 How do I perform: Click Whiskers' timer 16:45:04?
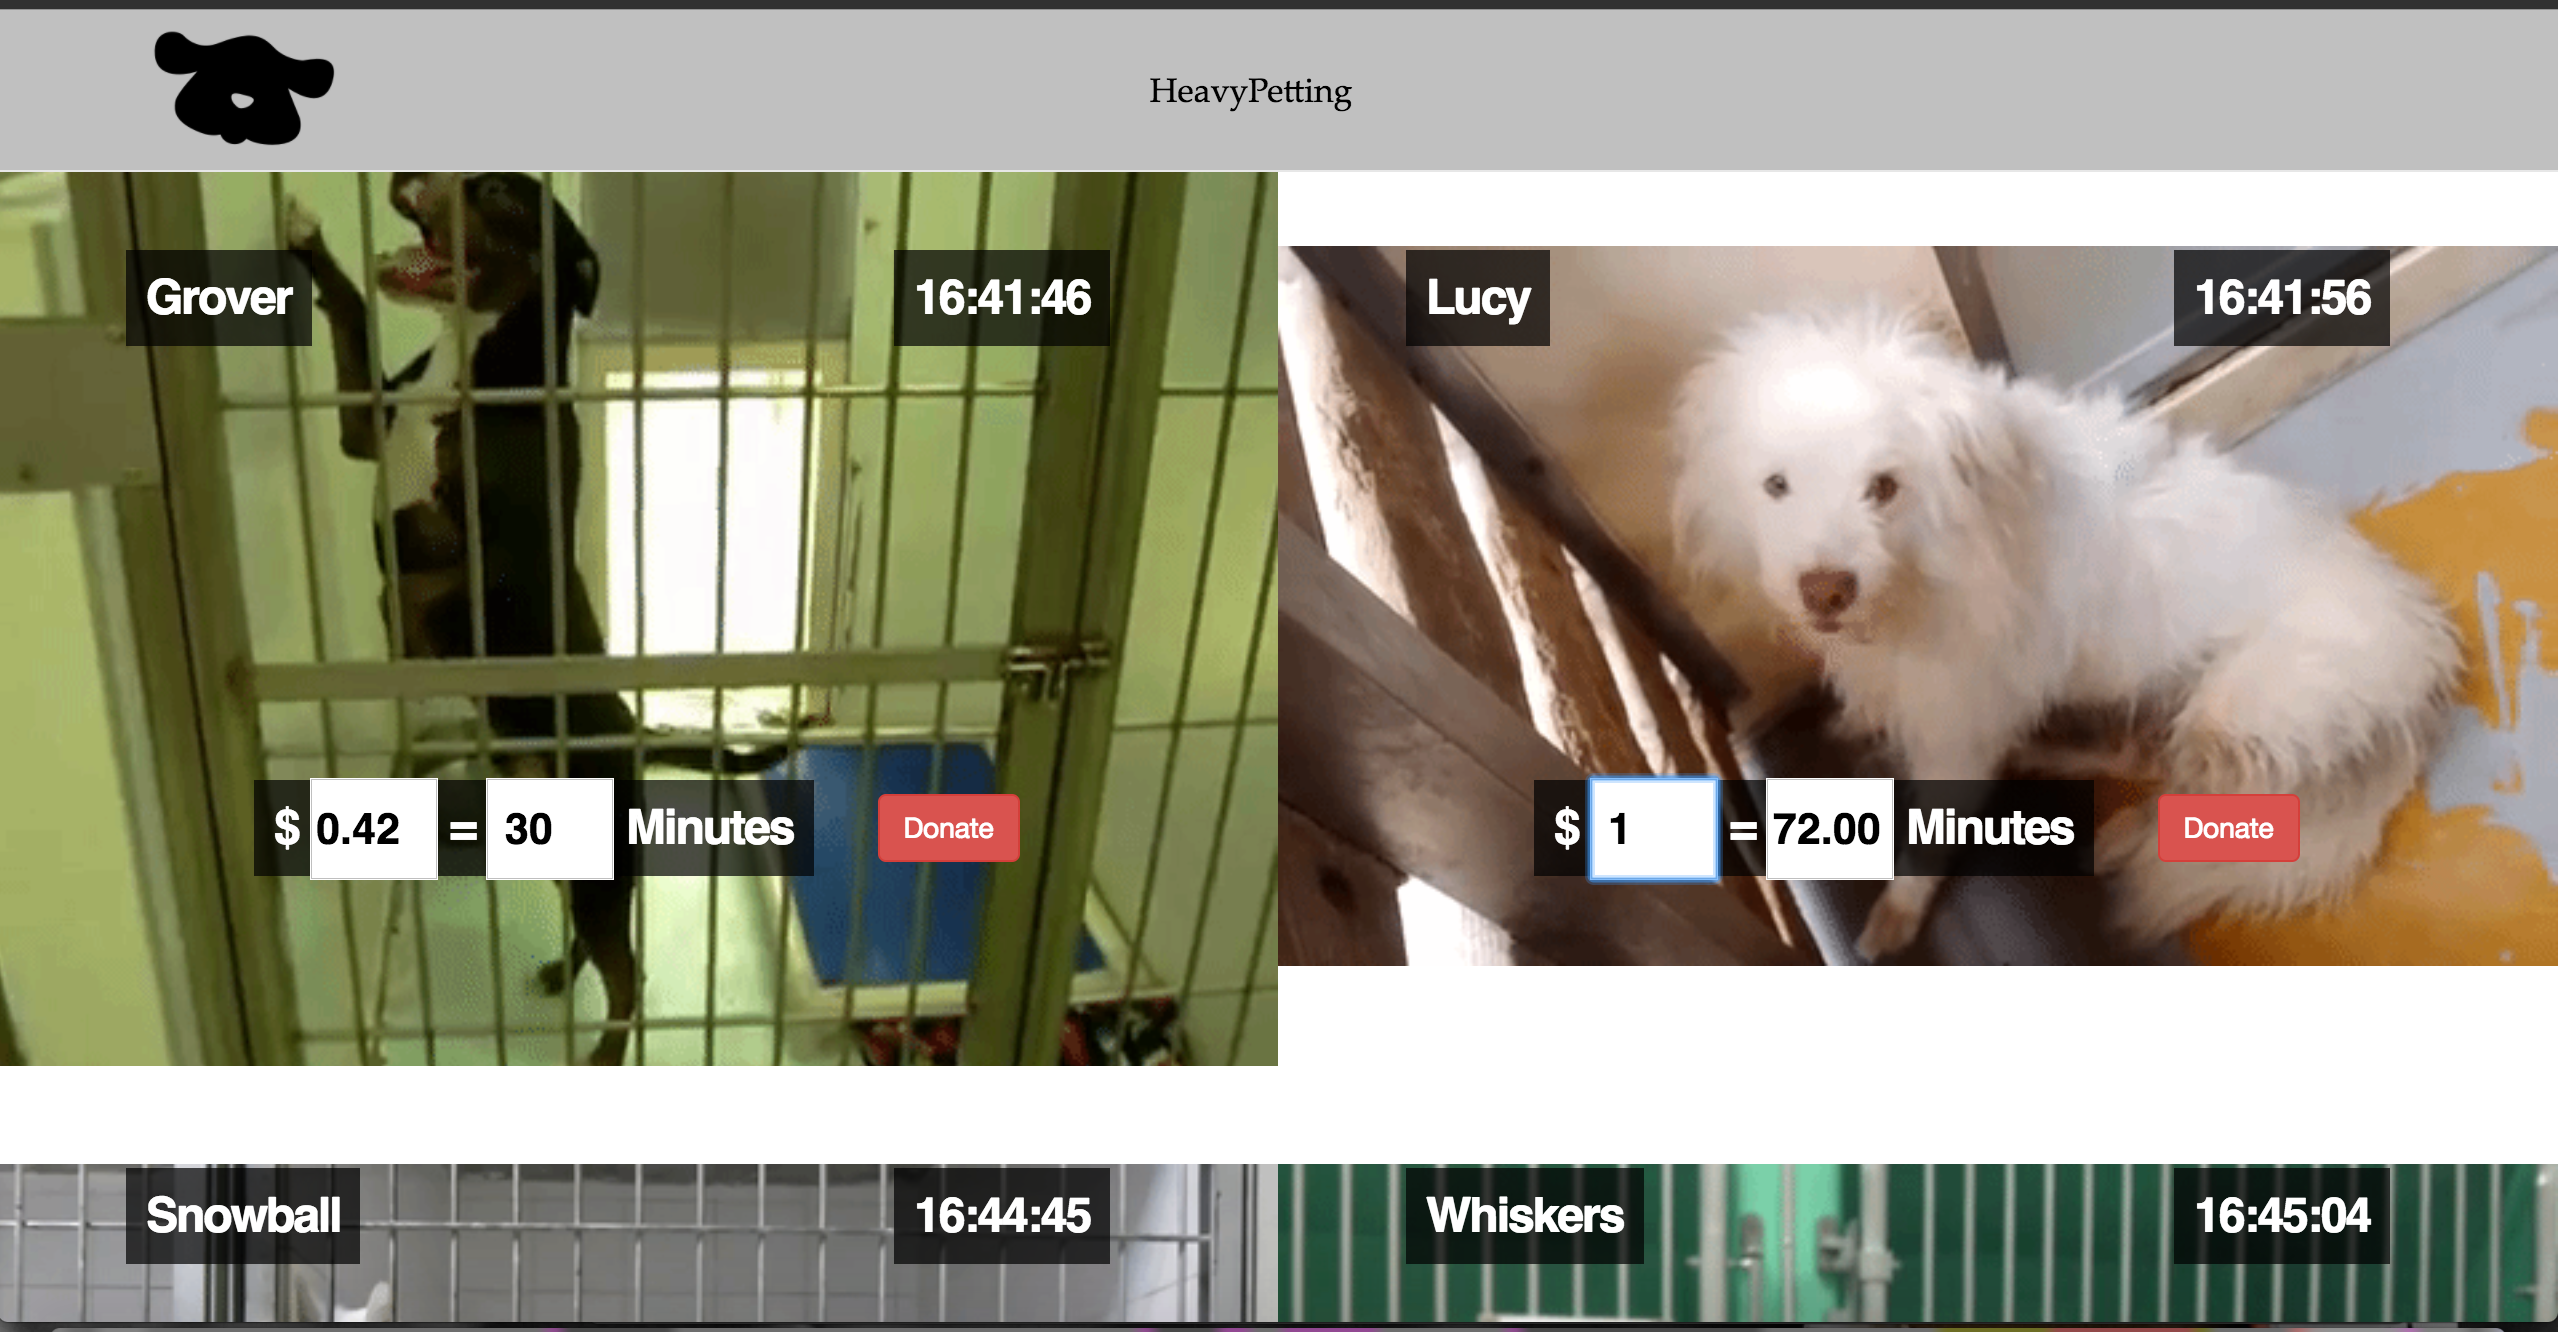pos(2282,1216)
